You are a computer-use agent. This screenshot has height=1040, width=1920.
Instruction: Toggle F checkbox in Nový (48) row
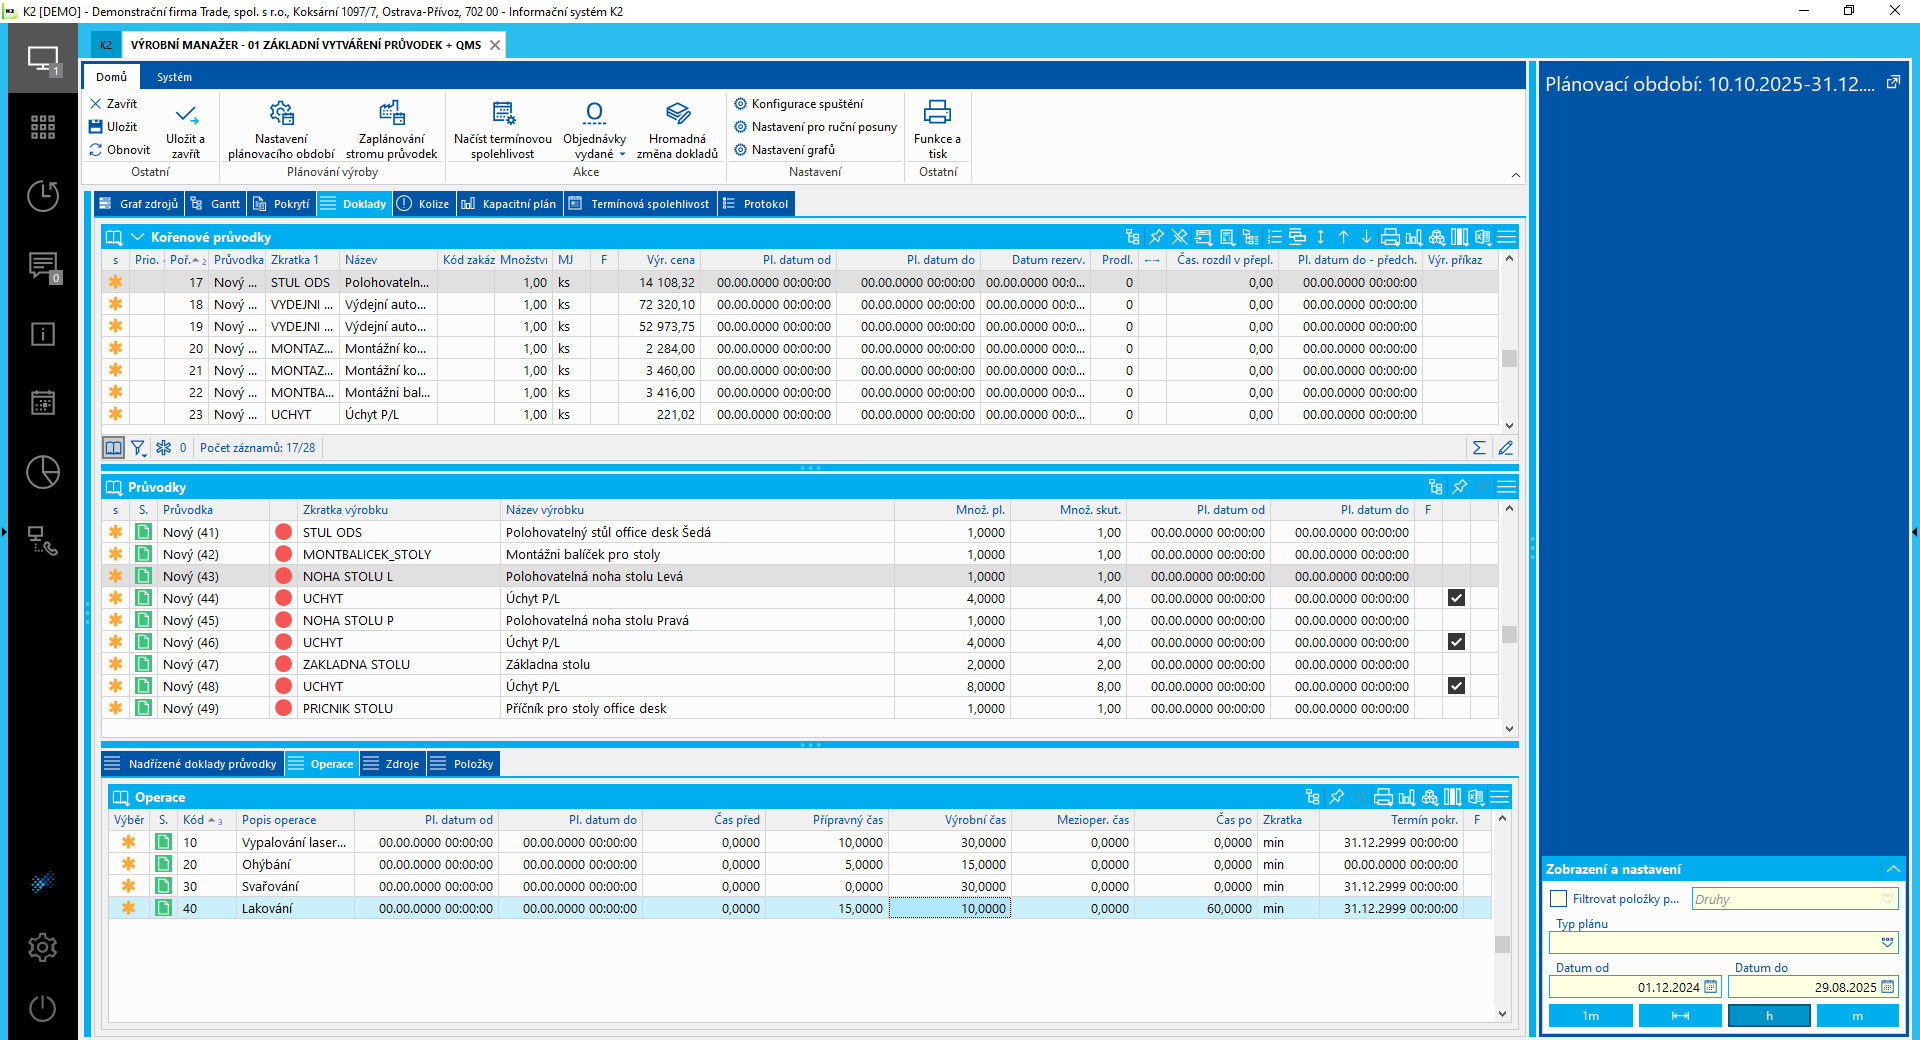[x=1456, y=686]
